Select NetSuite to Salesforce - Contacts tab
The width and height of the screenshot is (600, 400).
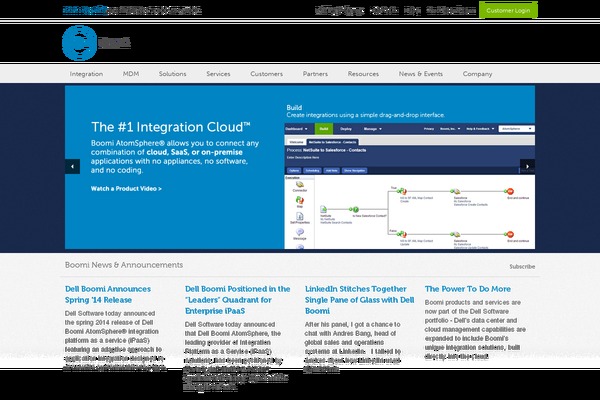tap(332, 142)
